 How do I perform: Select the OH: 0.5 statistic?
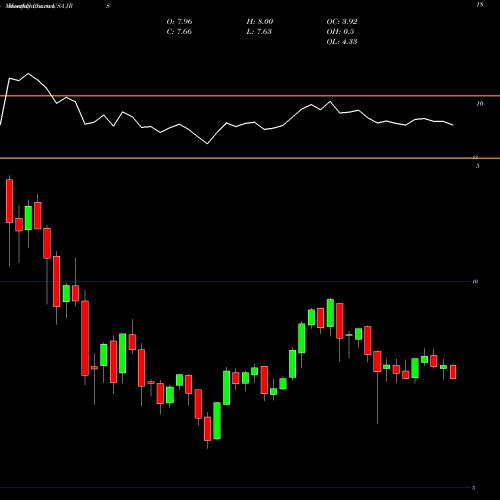click(340, 32)
